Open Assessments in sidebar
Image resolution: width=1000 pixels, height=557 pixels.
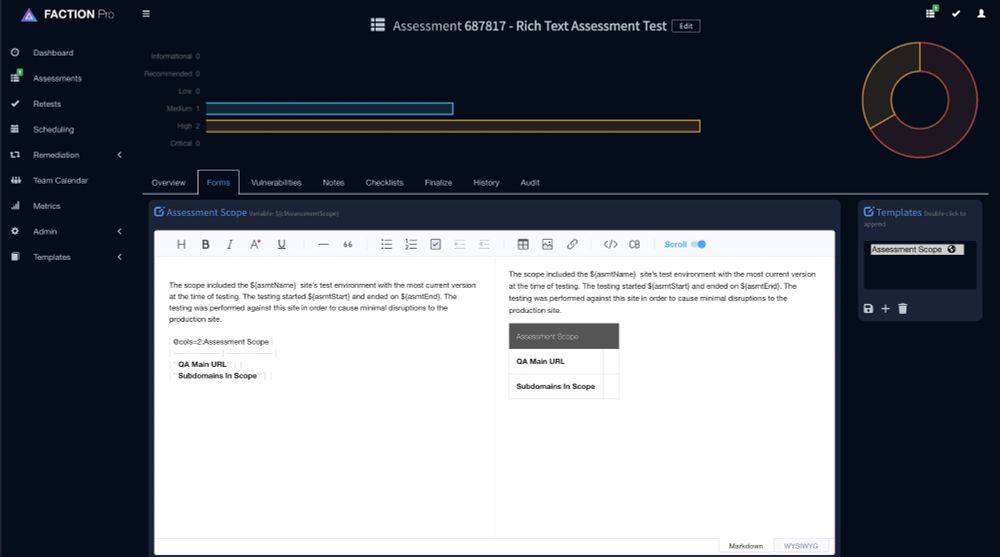tap(57, 78)
